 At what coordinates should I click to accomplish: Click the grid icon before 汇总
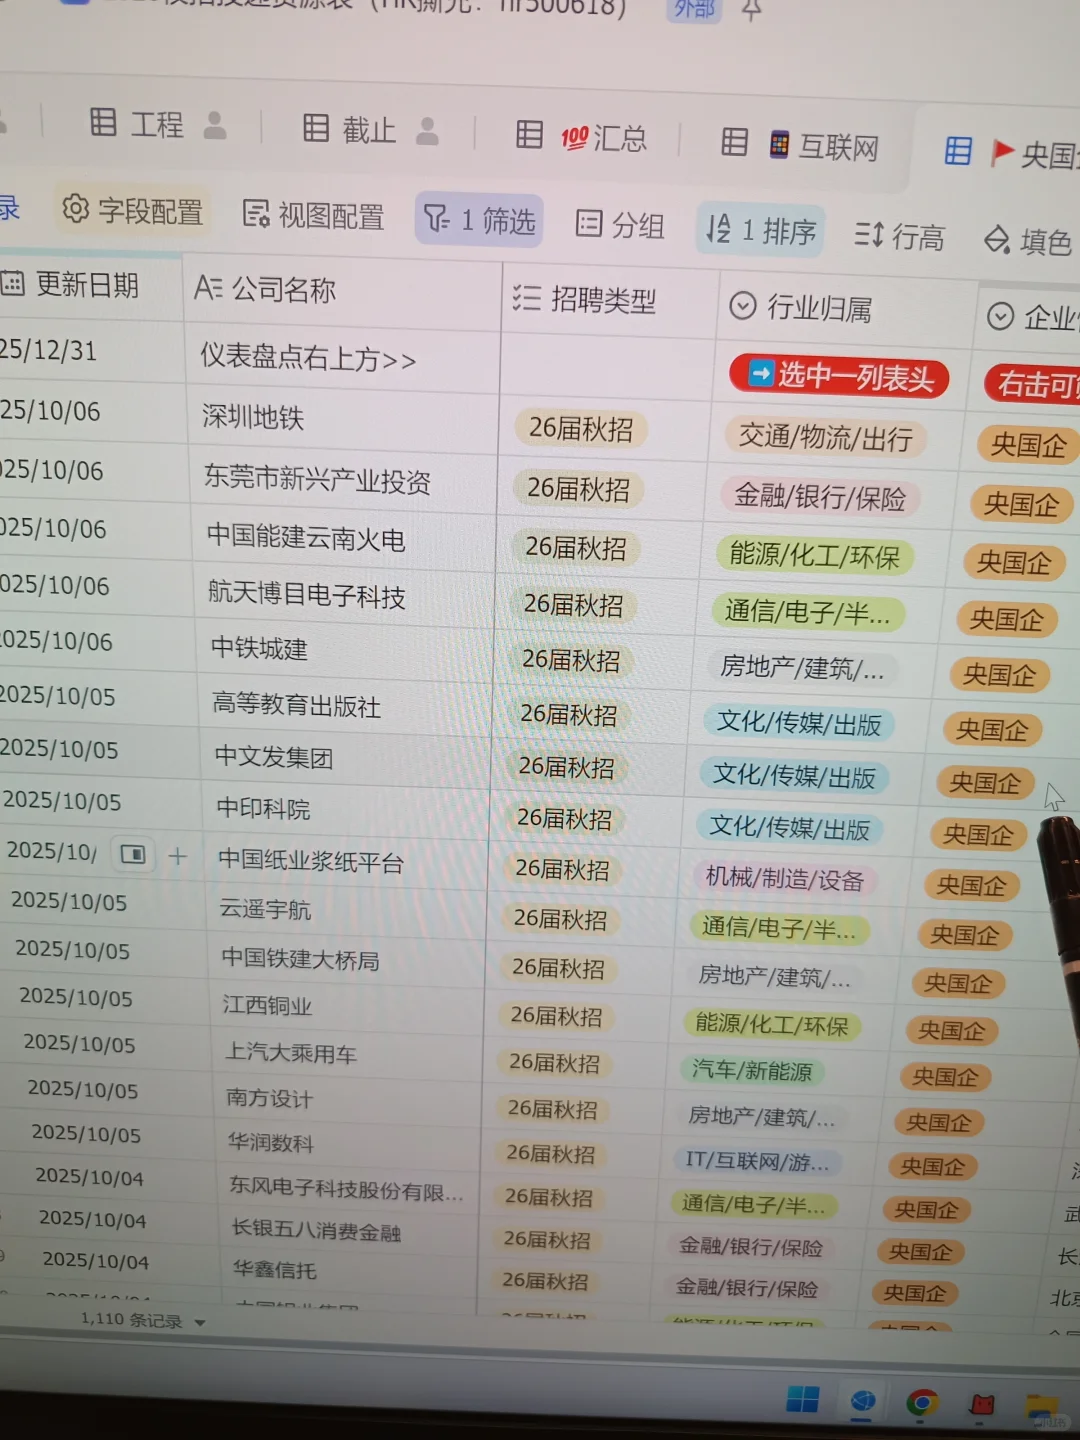[x=529, y=134]
